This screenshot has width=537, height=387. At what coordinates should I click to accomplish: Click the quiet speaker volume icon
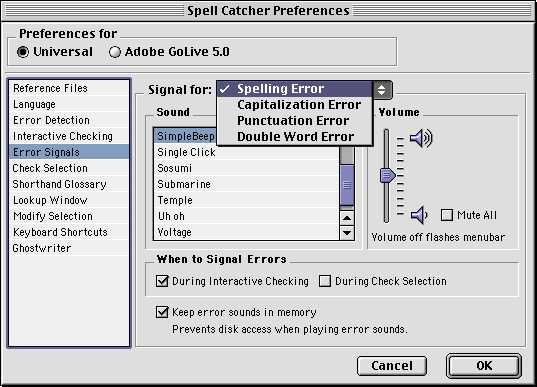tap(419, 215)
